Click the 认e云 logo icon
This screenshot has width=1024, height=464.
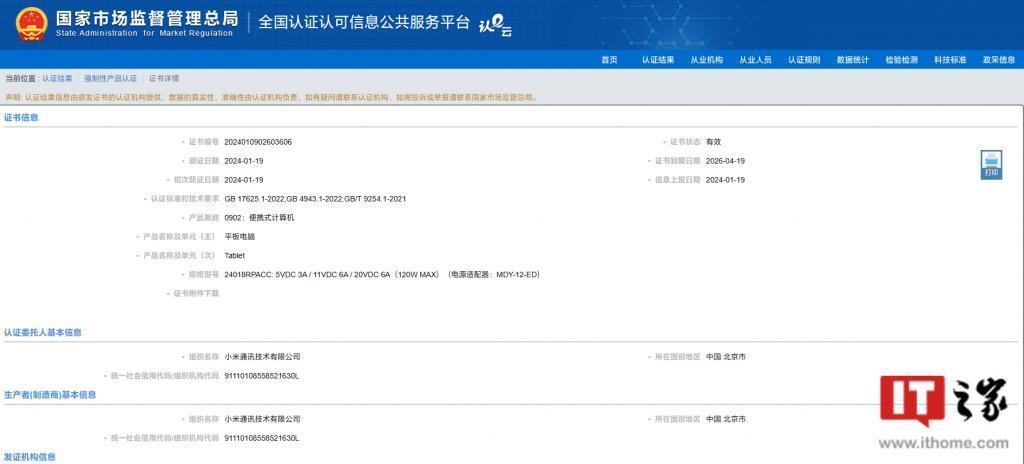[x=495, y=26]
